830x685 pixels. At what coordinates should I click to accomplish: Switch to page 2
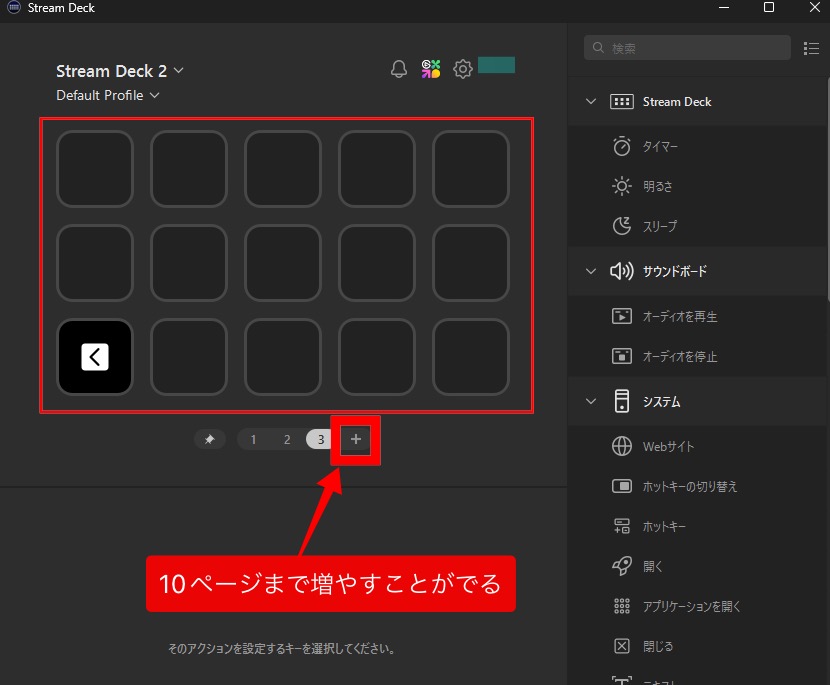(x=287, y=439)
